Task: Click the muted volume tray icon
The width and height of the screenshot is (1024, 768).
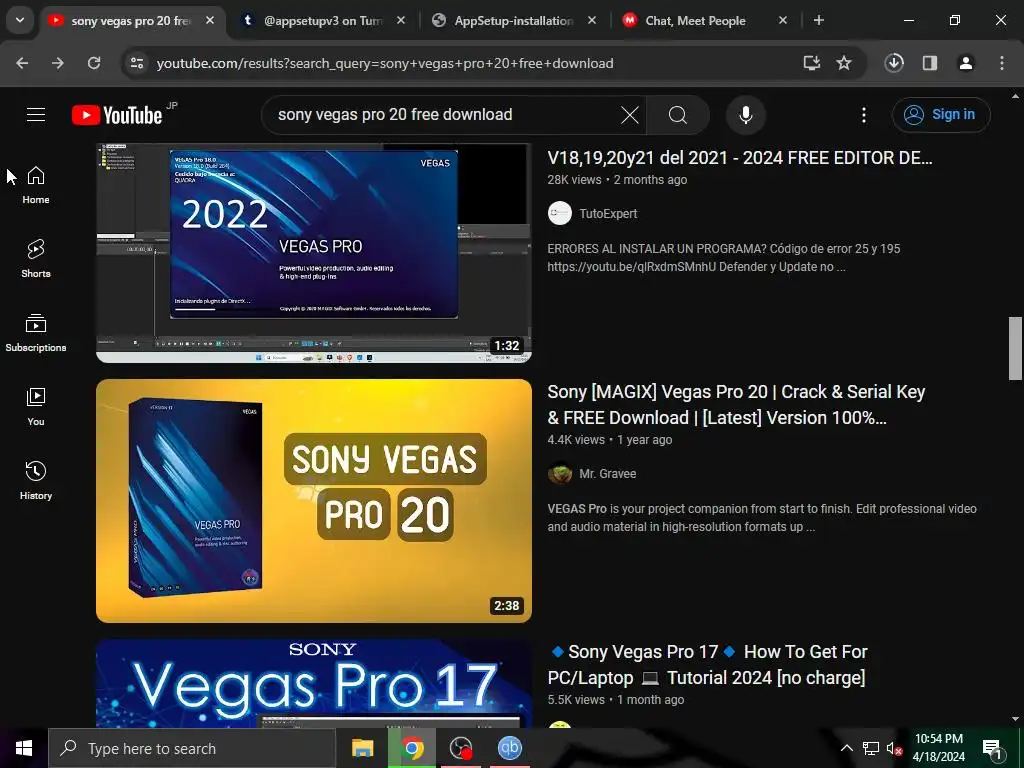Action: tap(894, 748)
